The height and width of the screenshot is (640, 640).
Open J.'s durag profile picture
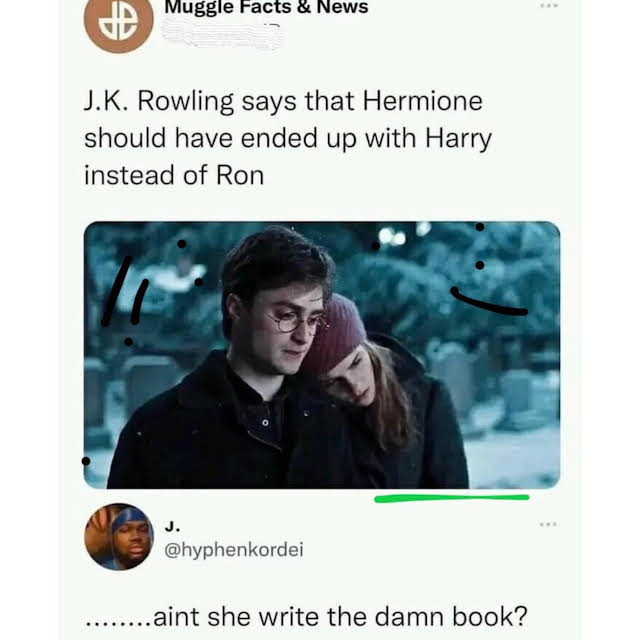pos(119,537)
